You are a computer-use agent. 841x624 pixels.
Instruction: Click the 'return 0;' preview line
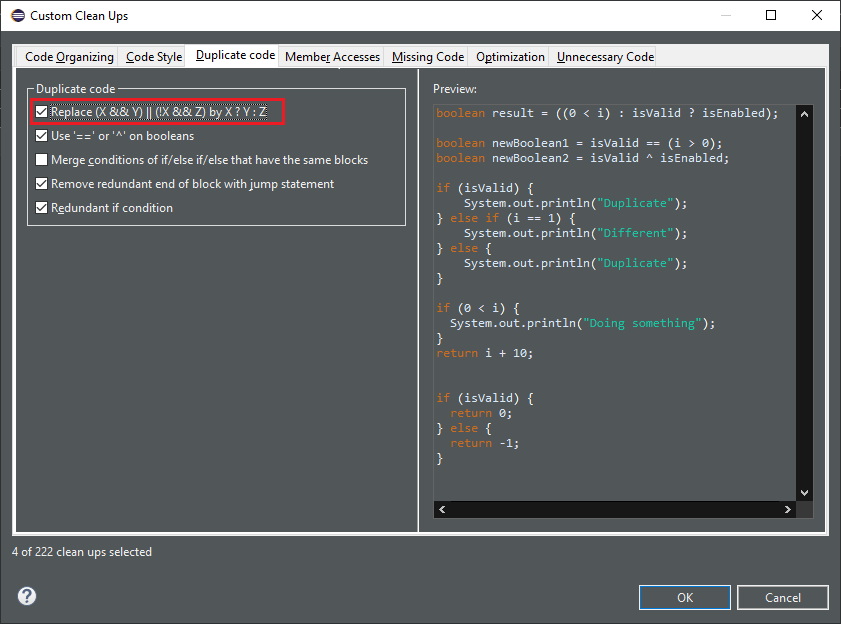pyautogui.click(x=481, y=413)
